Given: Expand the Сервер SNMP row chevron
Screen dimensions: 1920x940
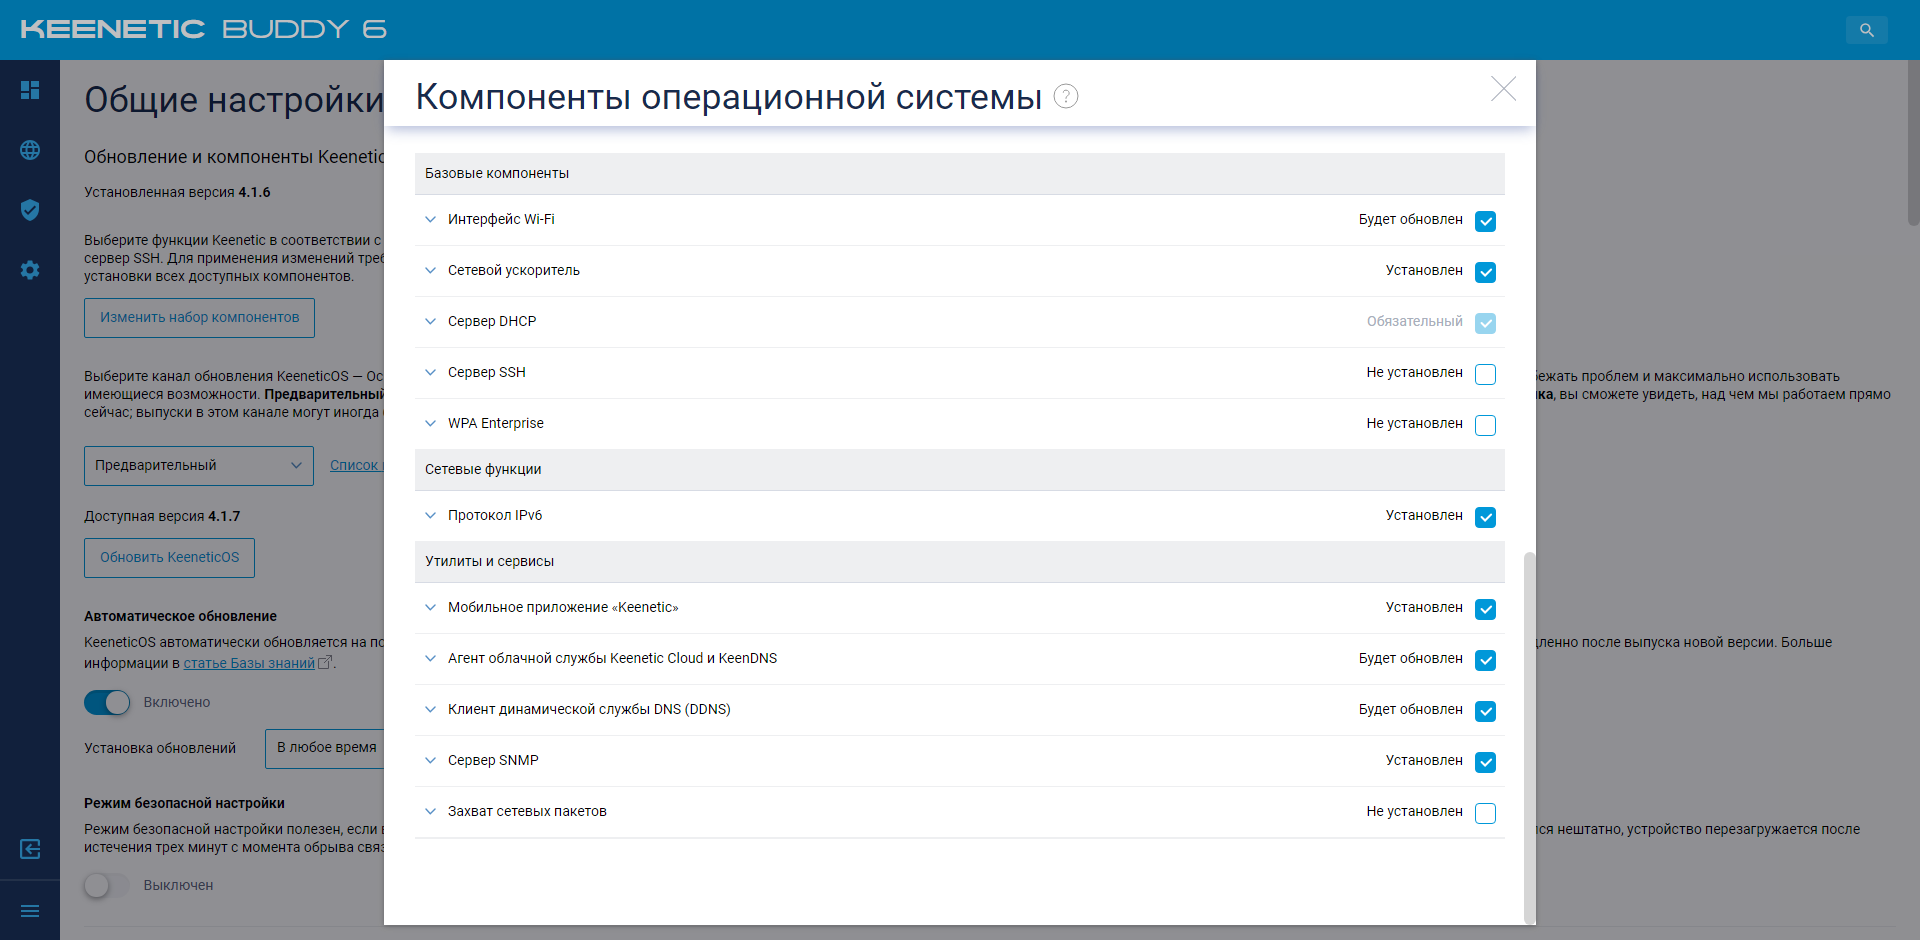Looking at the screenshot, I should (430, 760).
